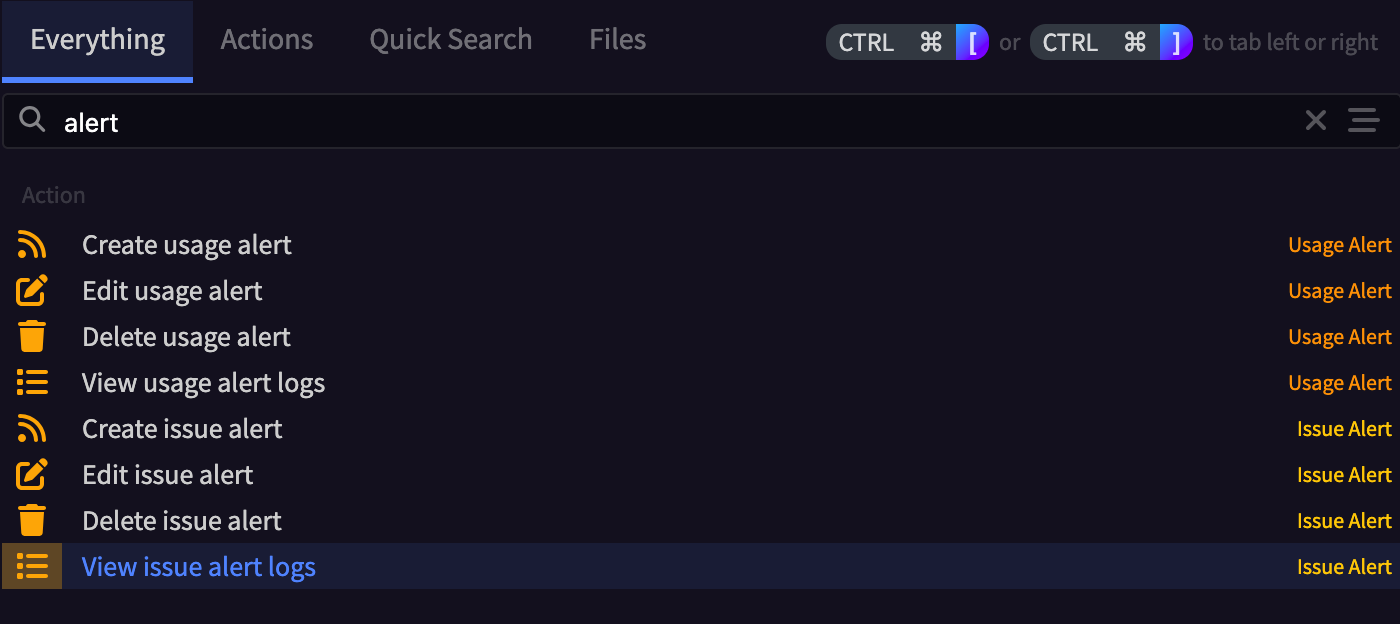Click the RSS icon beside Create issue alert
1400x624 pixels.
32,429
